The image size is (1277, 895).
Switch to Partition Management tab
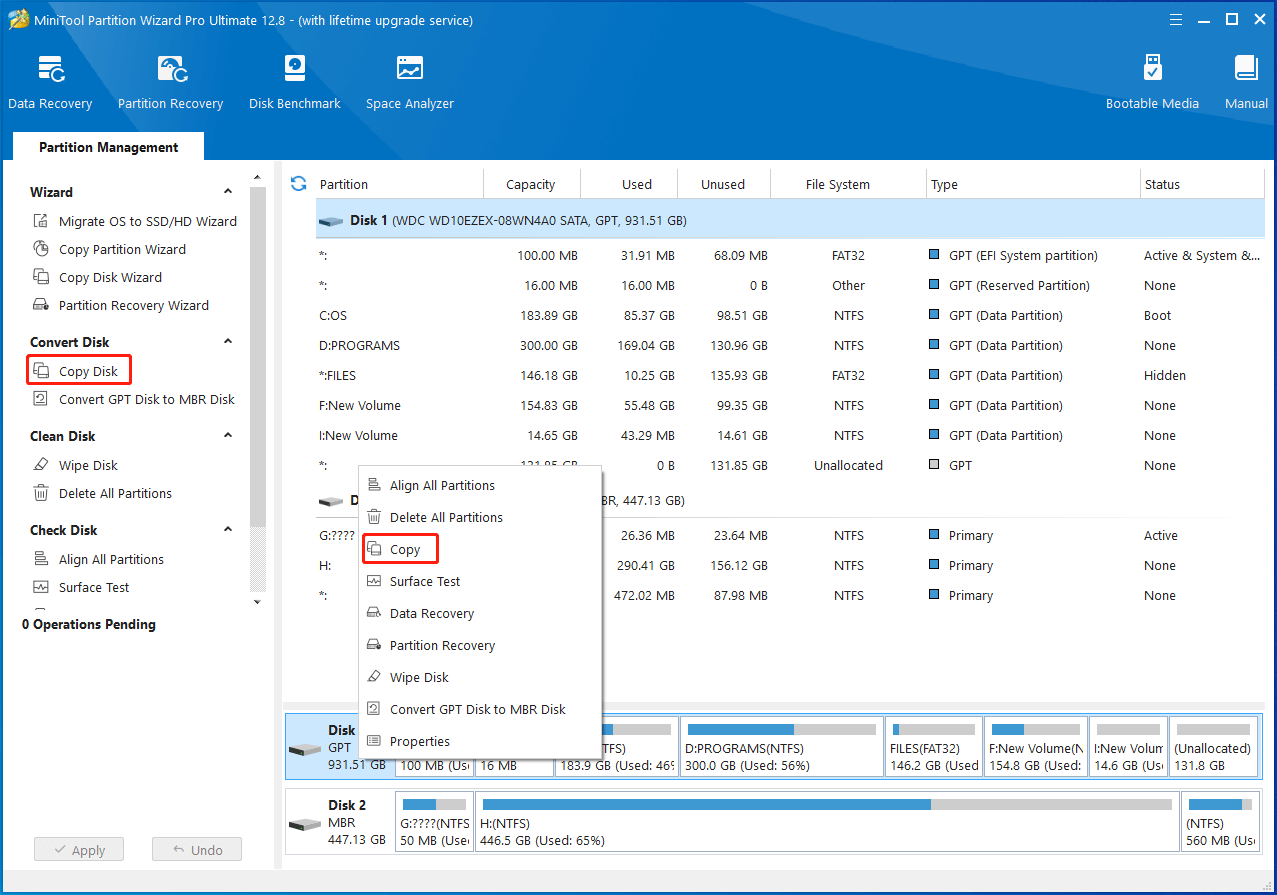pos(109,147)
